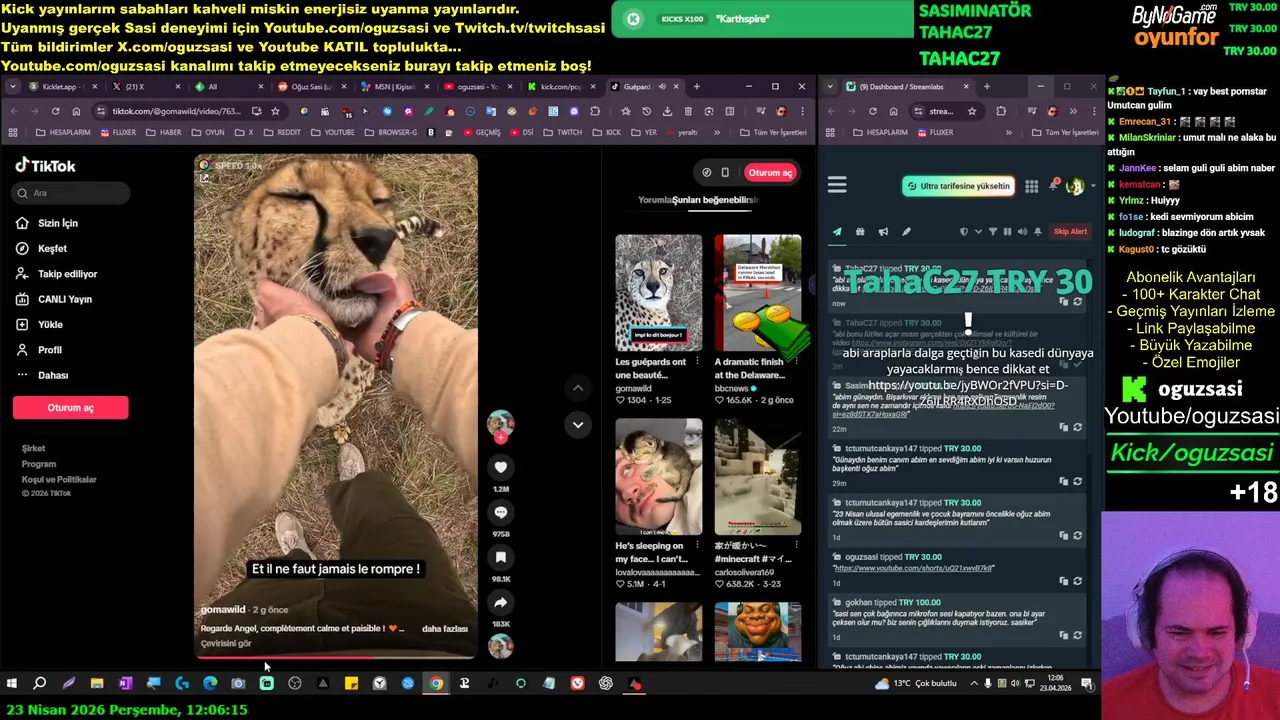Open gomawild creator avatar beside video
The height and width of the screenshot is (720, 1280).
coord(500,424)
